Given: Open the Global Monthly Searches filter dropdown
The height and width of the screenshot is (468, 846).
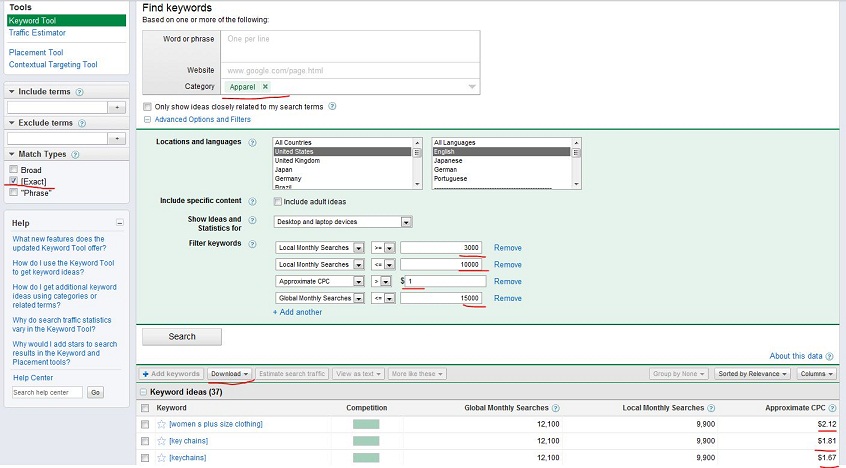Looking at the screenshot, I should tap(320, 298).
